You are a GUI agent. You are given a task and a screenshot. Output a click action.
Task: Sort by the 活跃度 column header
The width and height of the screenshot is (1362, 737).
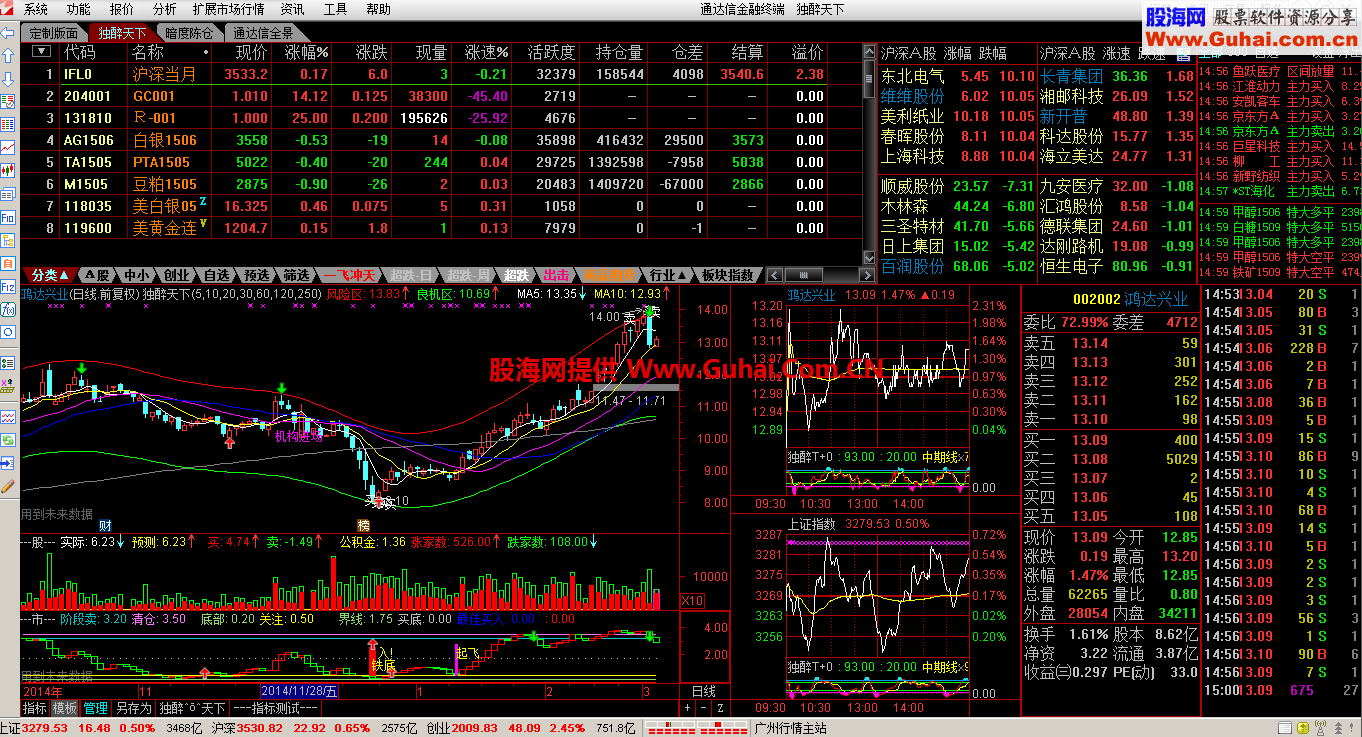(x=550, y=52)
